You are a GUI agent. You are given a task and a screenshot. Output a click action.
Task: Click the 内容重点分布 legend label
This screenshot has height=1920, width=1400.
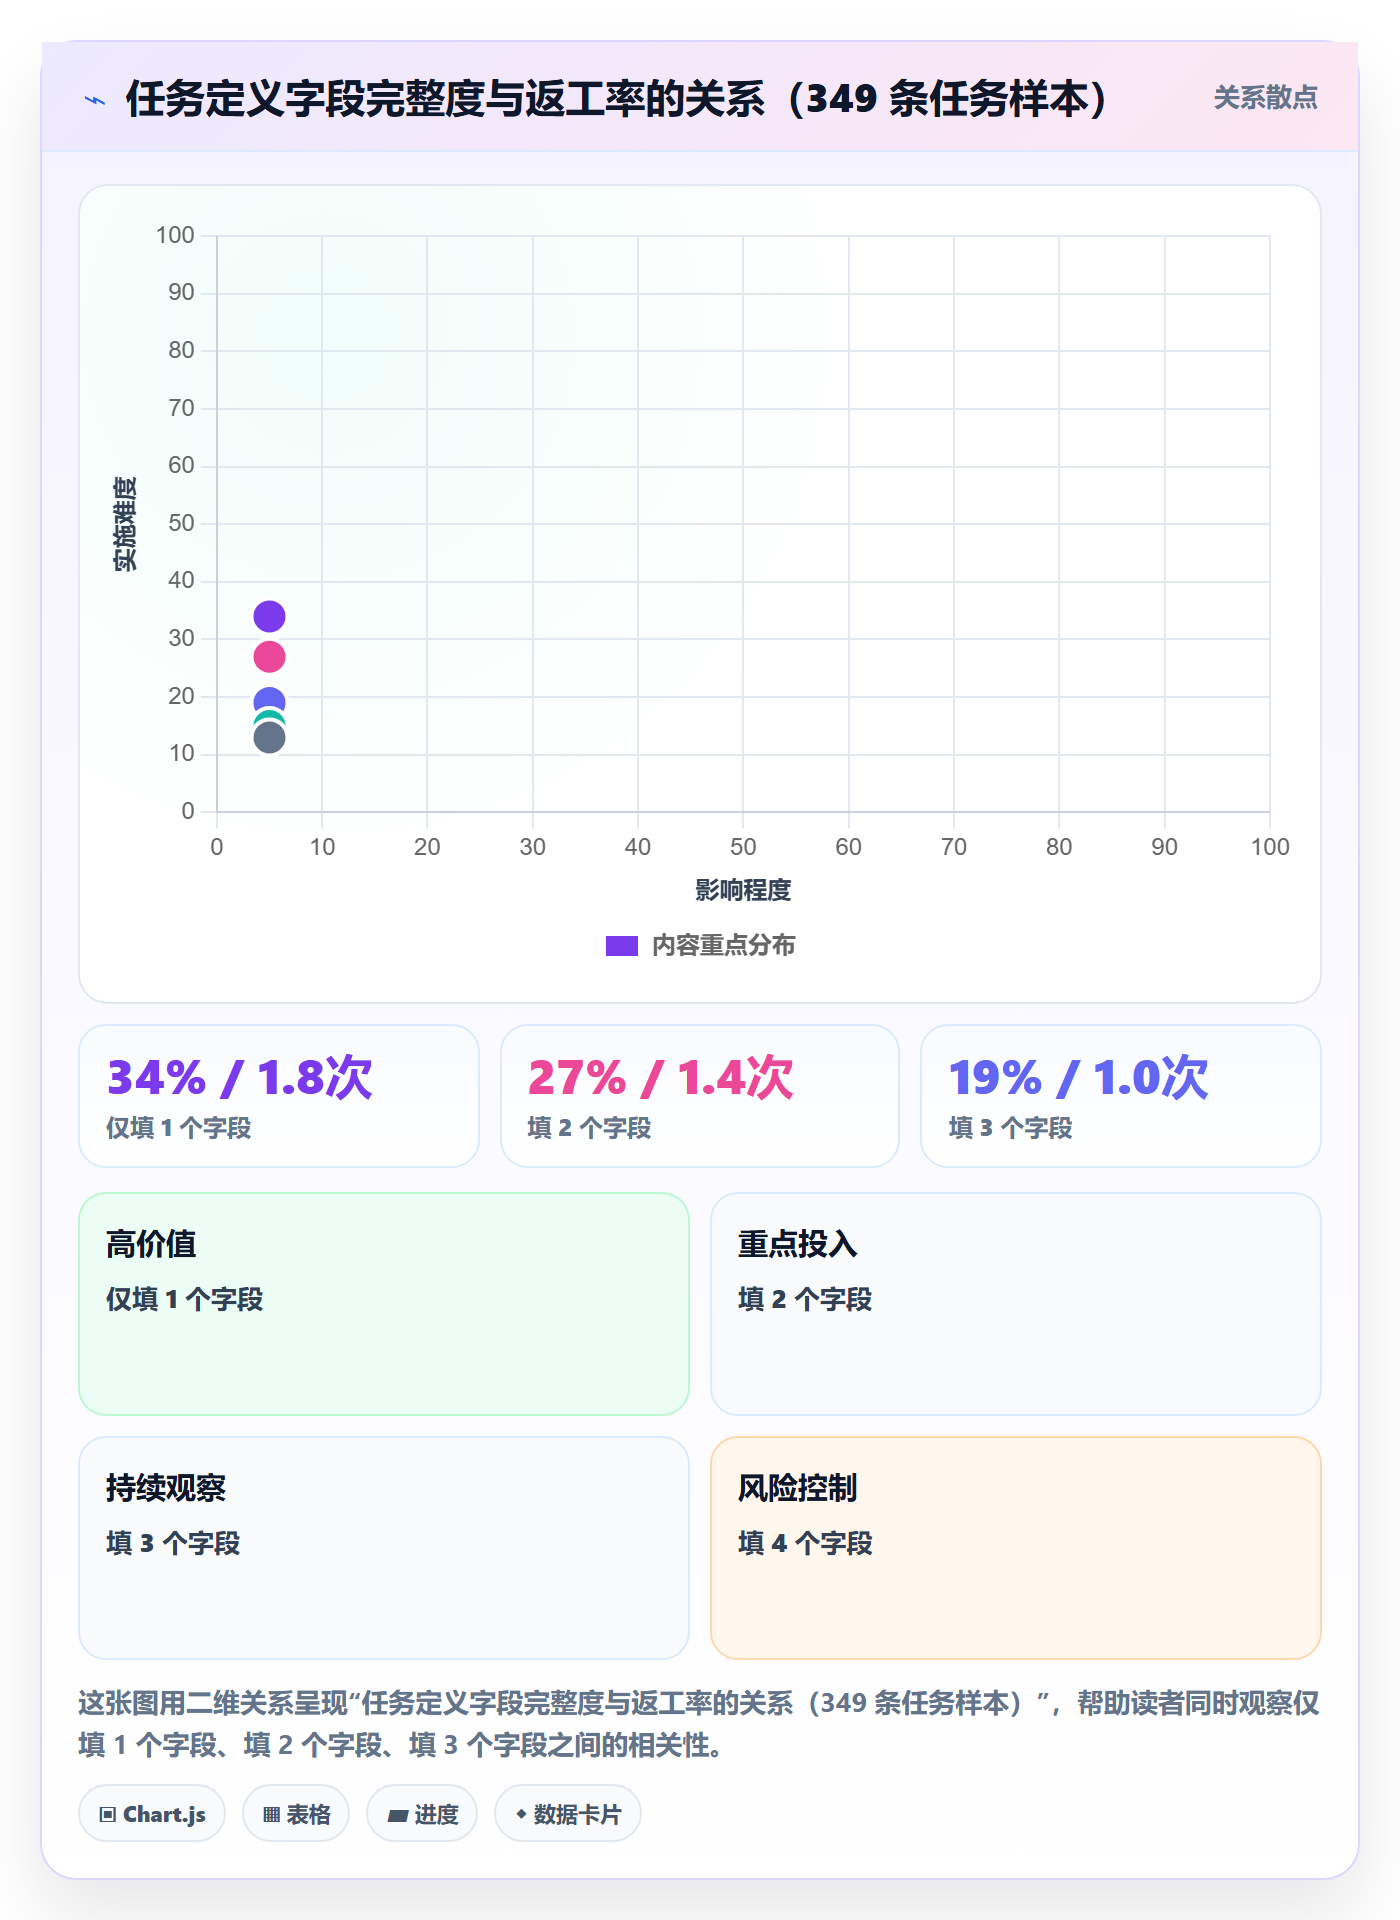723,946
